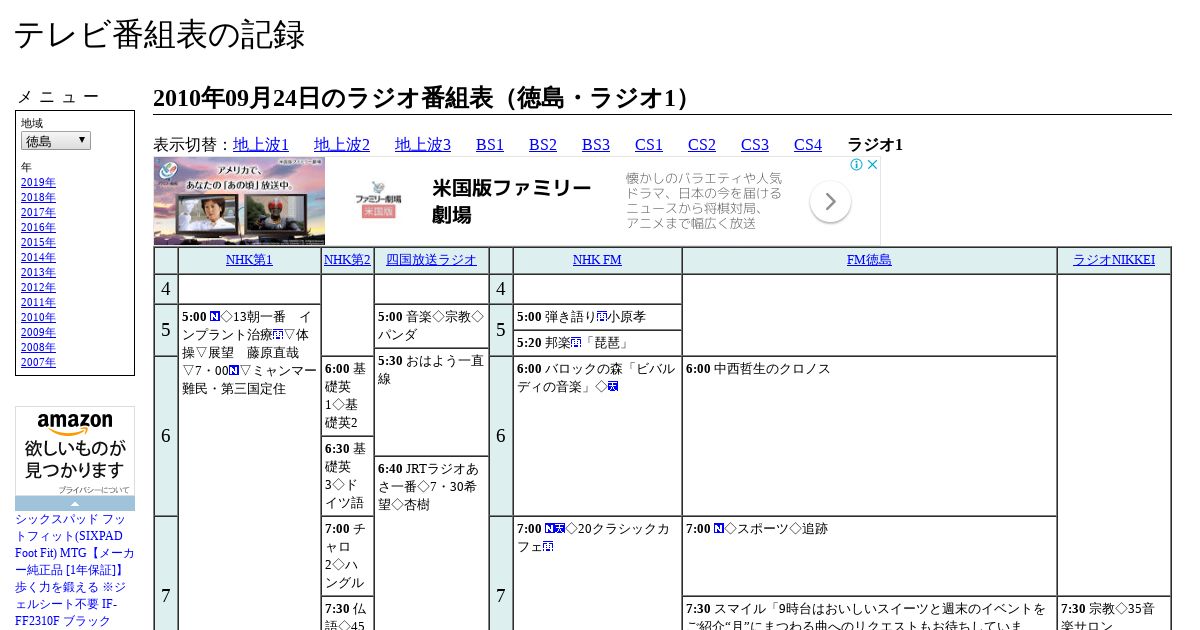Click the 5:20 邦楽「琵琶」 program cell

click(x=597, y=343)
